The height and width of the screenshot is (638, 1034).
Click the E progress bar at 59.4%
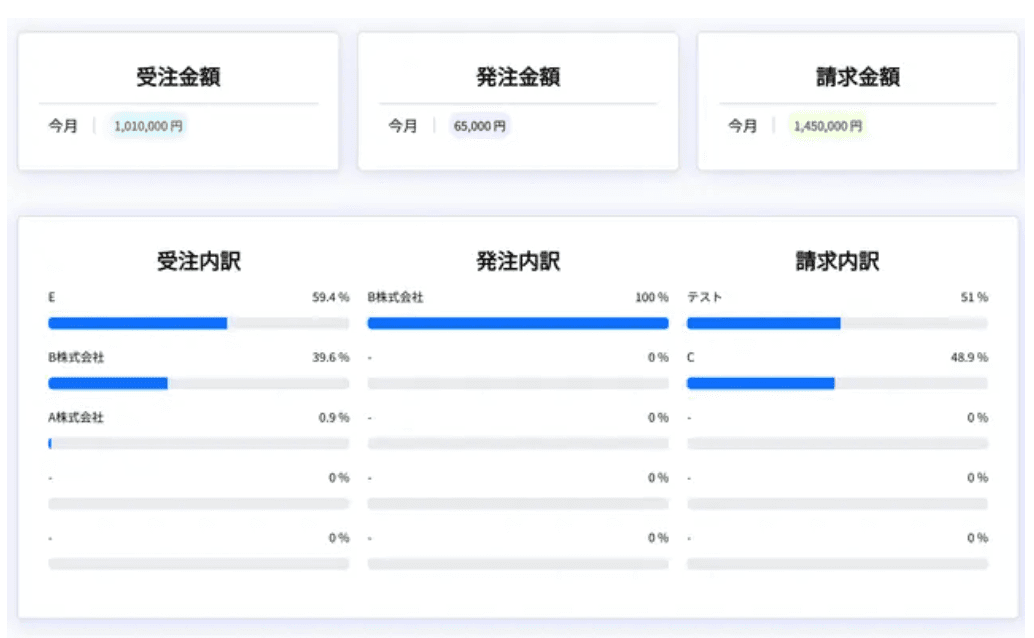[198, 323]
